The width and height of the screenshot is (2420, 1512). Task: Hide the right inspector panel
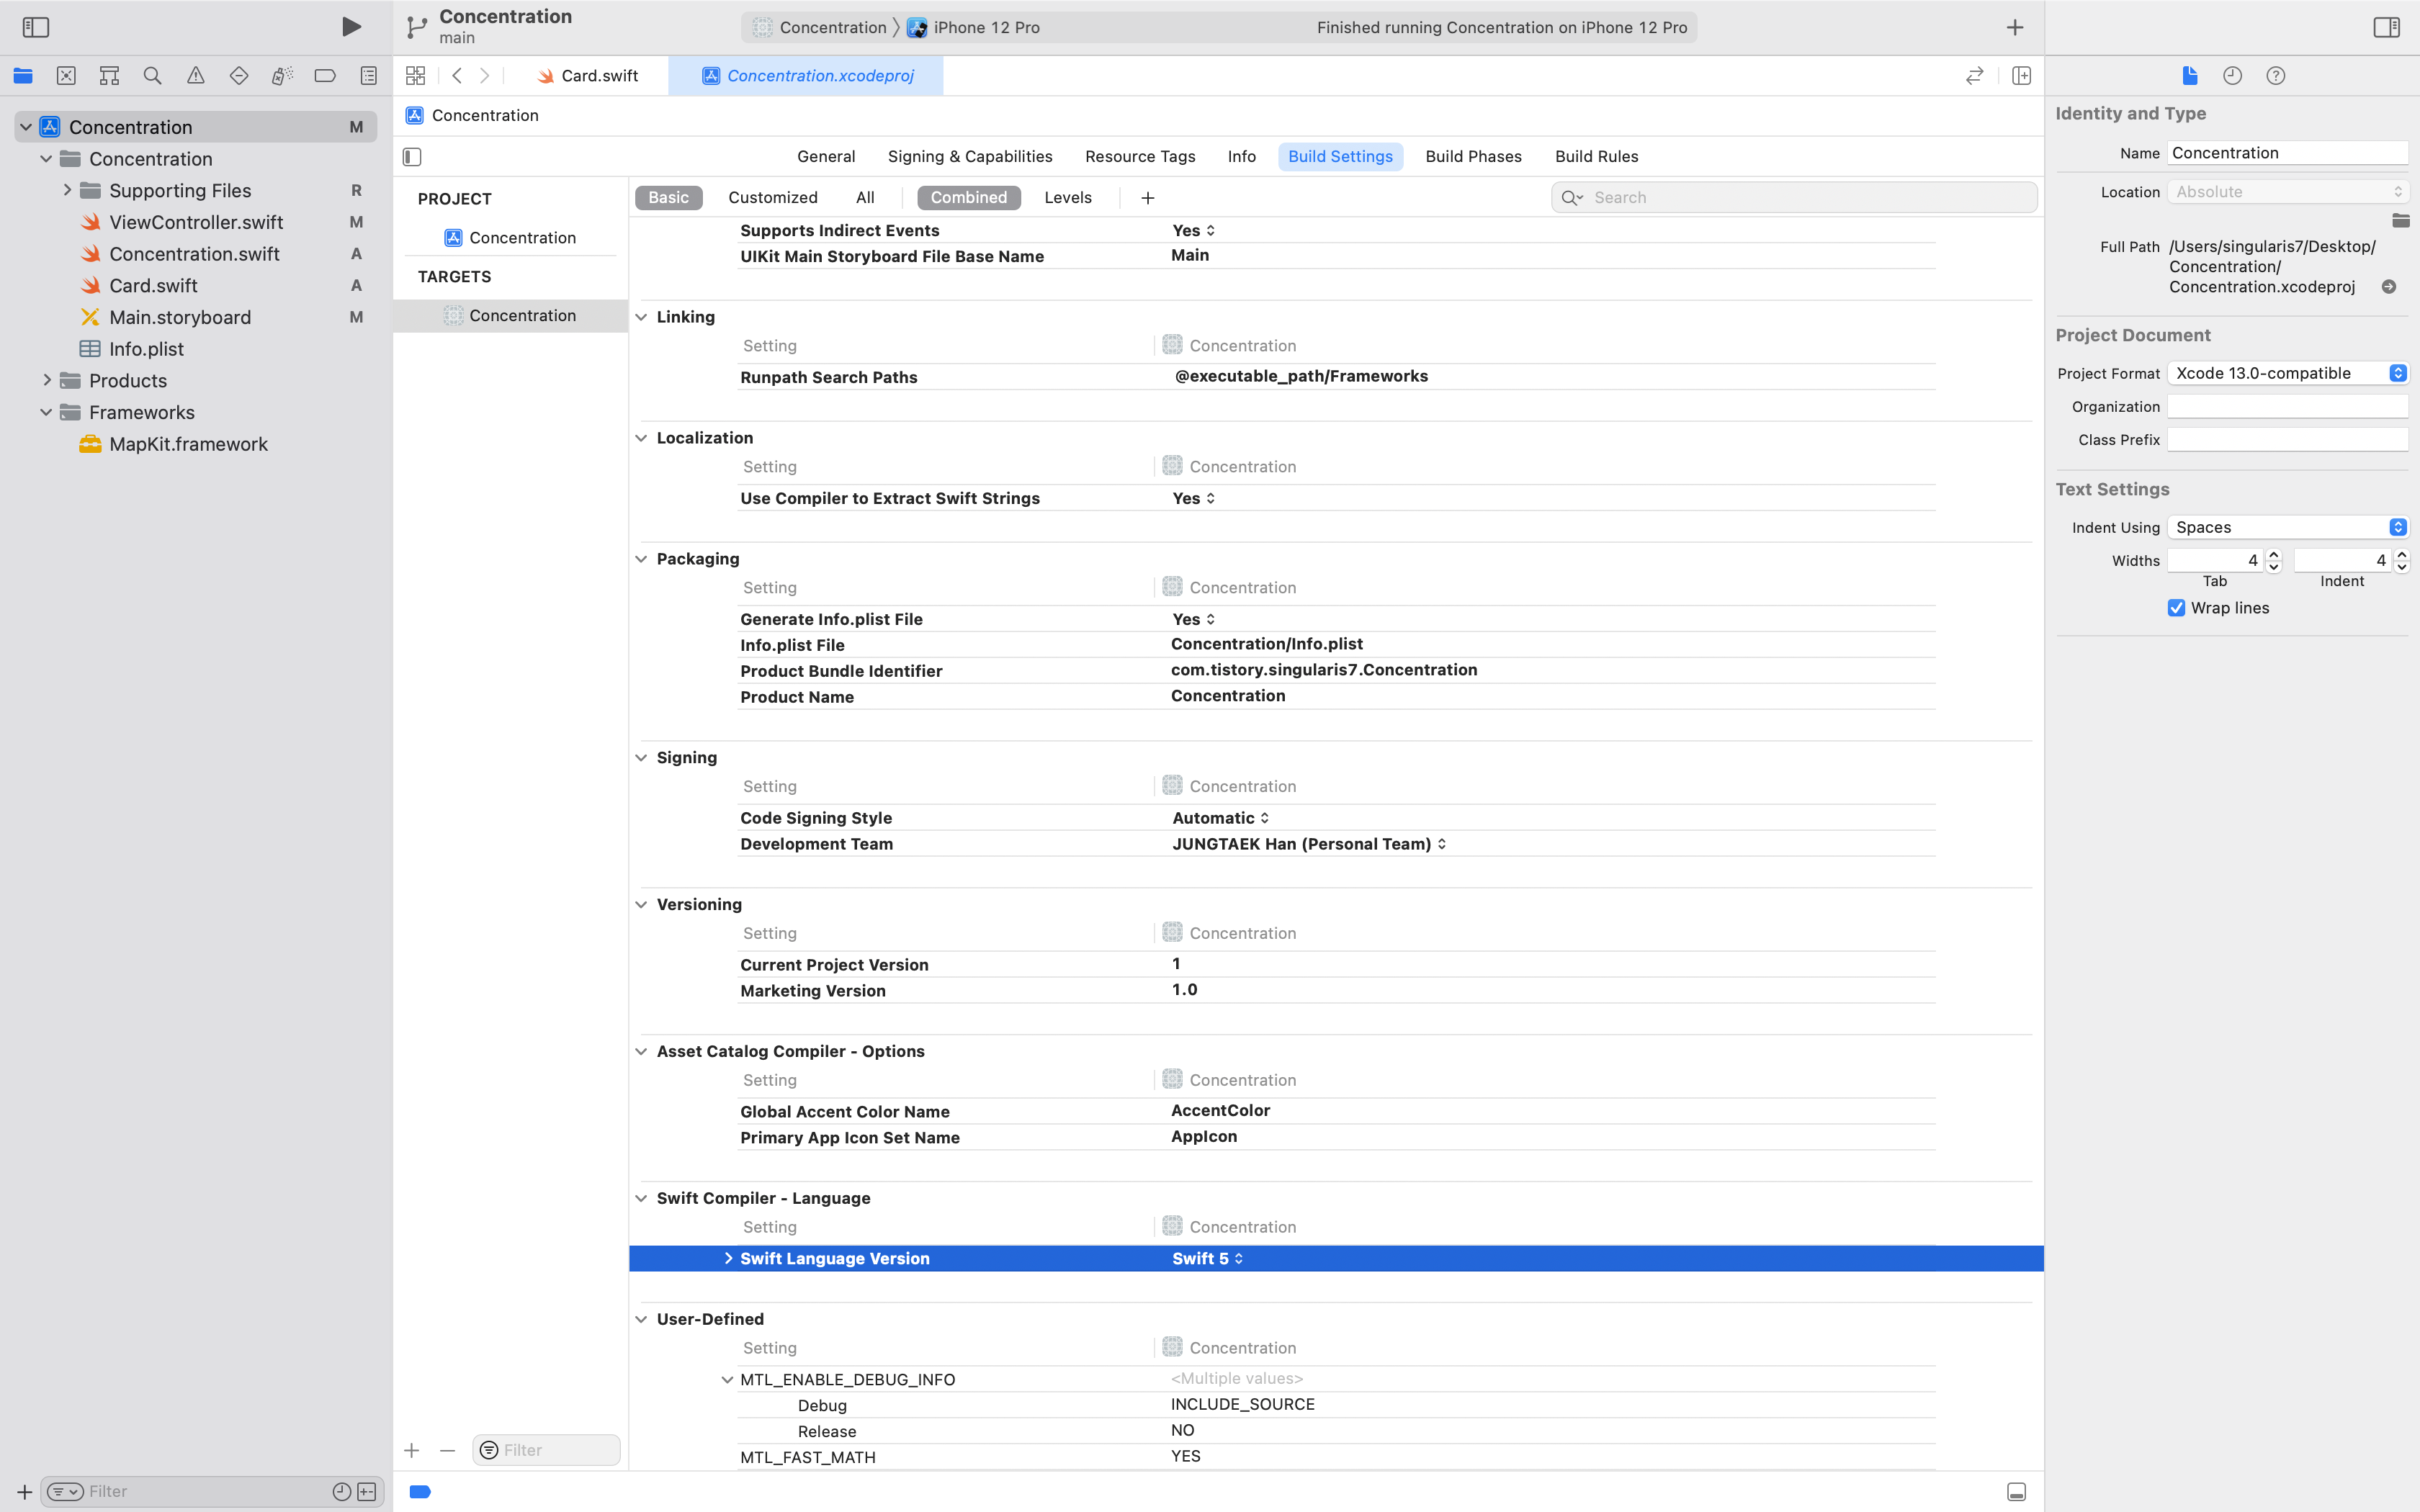point(2386,27)
